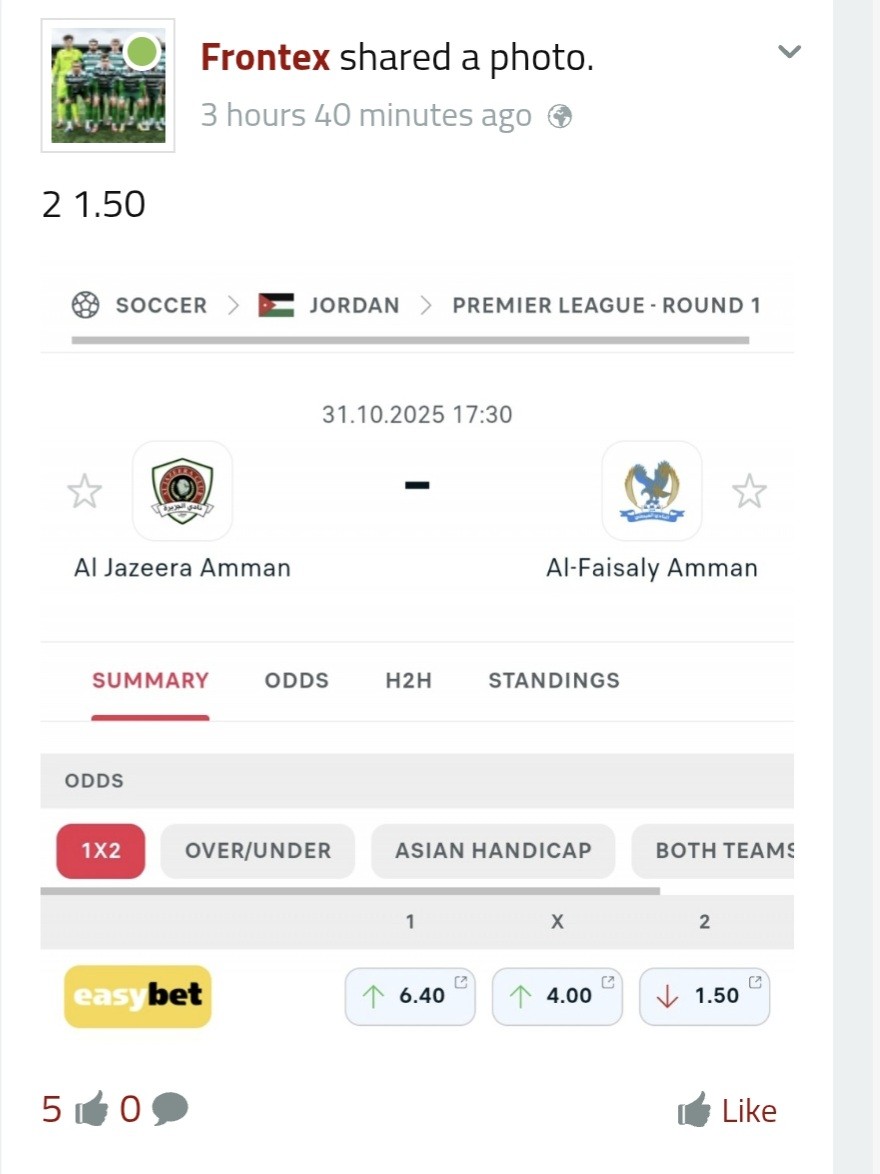The height and width of the screenshot is (1174, 880).
Task: Switch to the H2H tab
Action: pos(408,681)
